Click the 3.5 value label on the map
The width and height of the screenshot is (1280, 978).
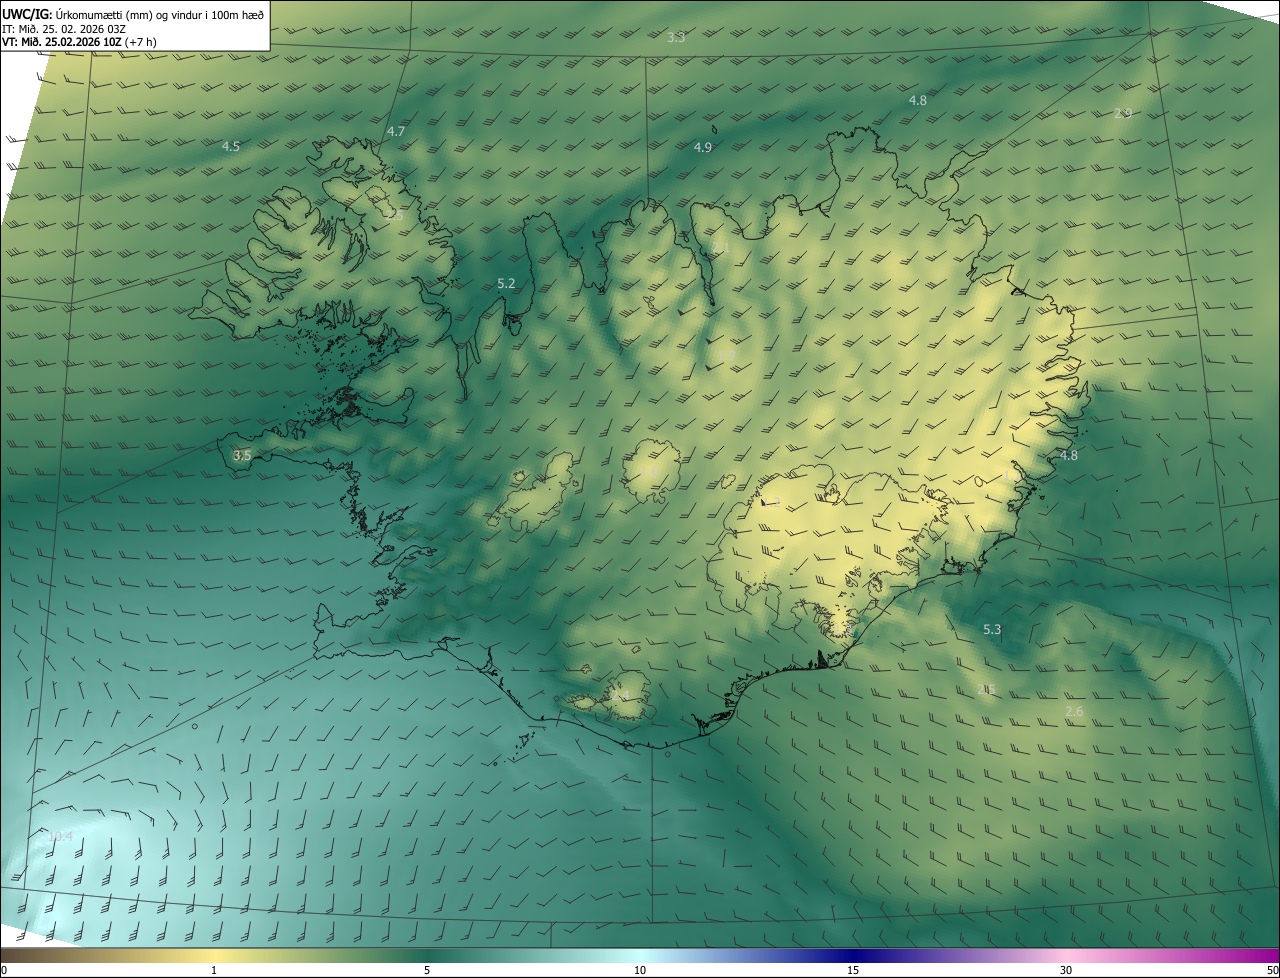pos(242,456)
